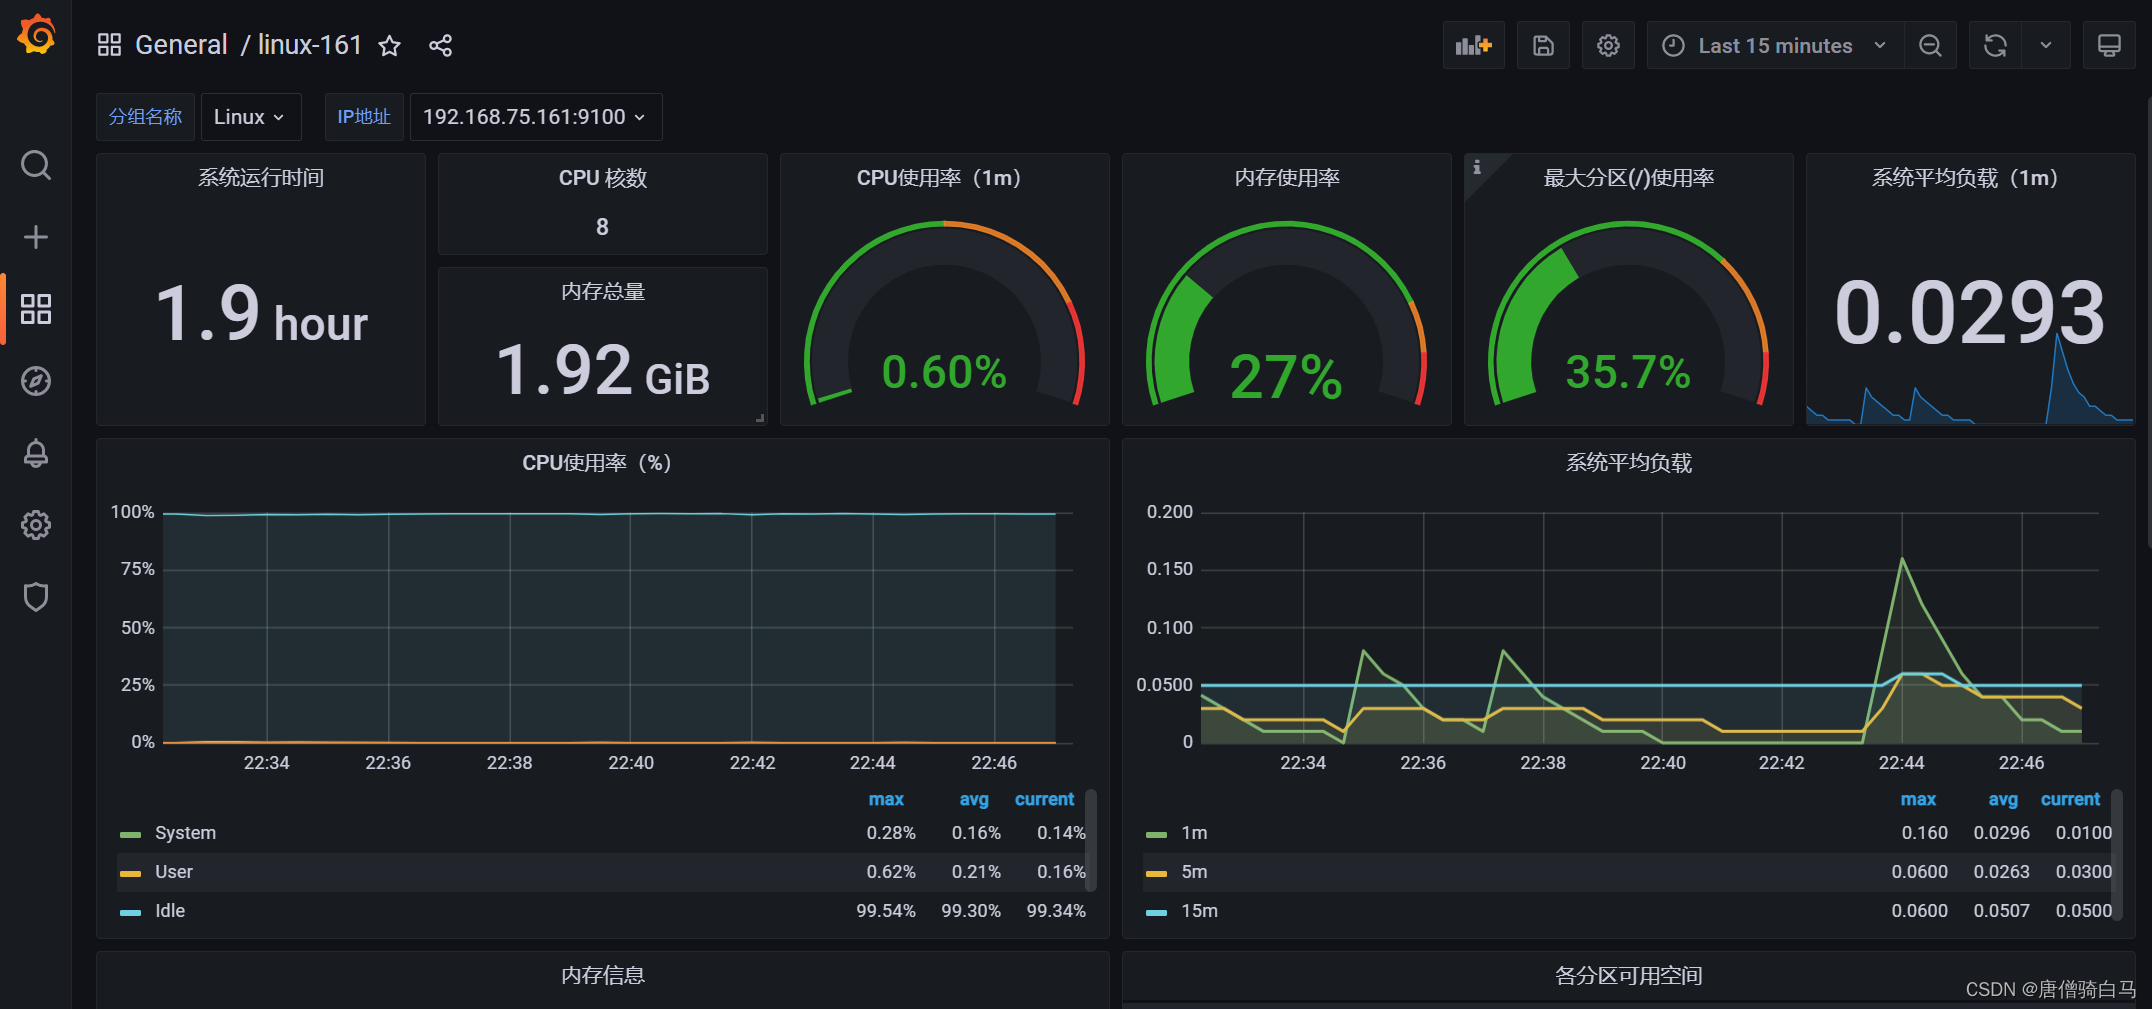Viewport: 2152px width, 1009px height.
Task: Toggle the System series in CPU legend
Action: point(185,833)
